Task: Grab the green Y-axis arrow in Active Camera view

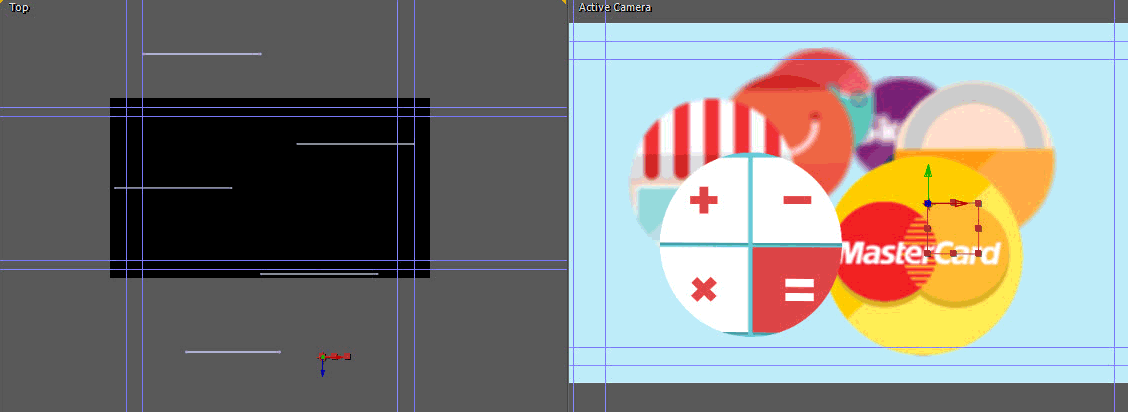Action: click(x=928, y=171)
